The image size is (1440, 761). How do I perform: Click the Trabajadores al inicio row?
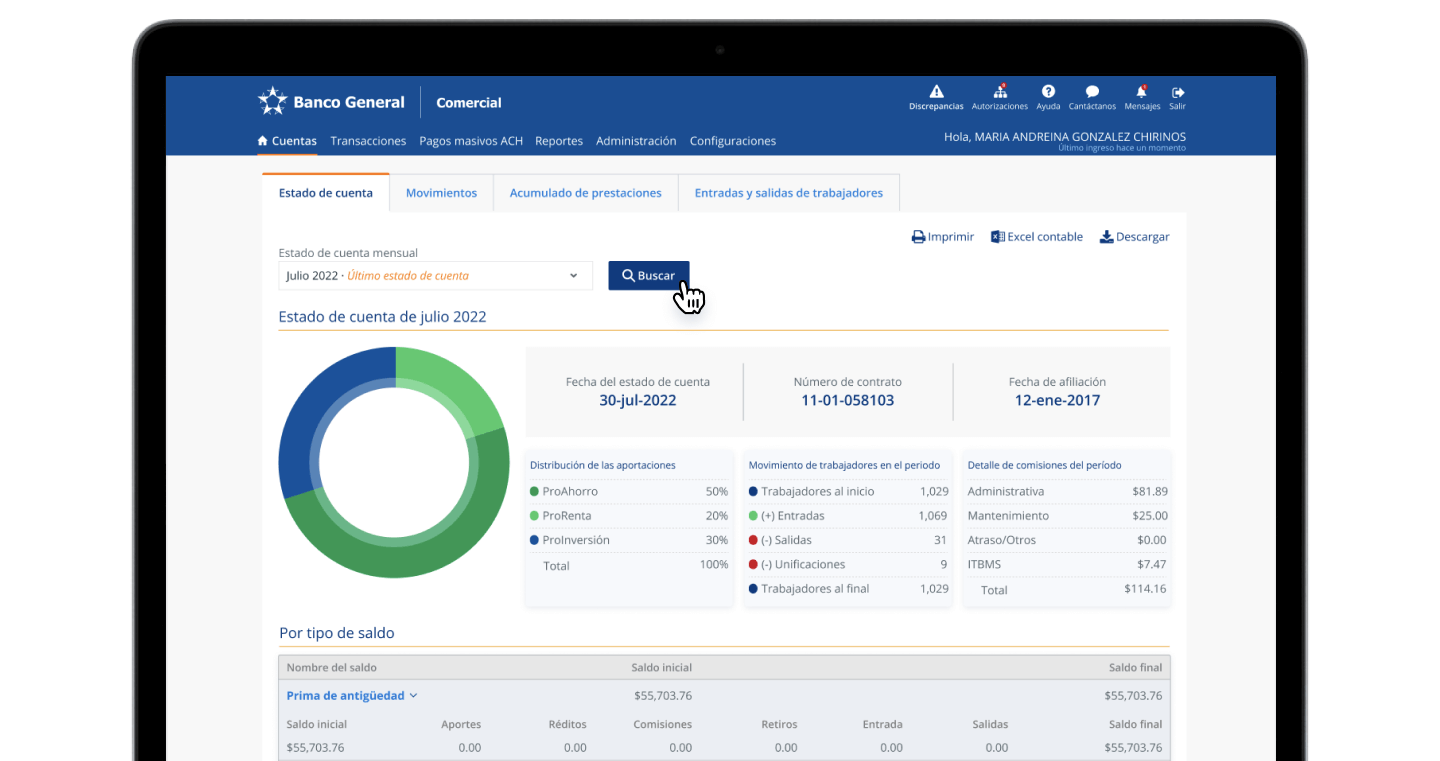pos(848,492)
